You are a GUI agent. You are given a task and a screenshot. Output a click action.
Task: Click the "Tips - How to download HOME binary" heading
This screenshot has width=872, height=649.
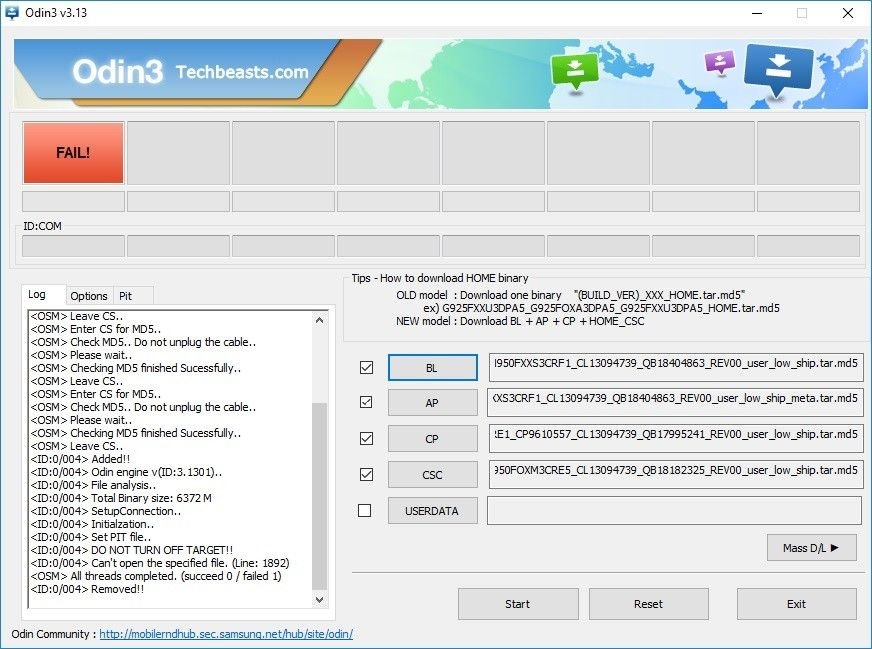(440, 278)
